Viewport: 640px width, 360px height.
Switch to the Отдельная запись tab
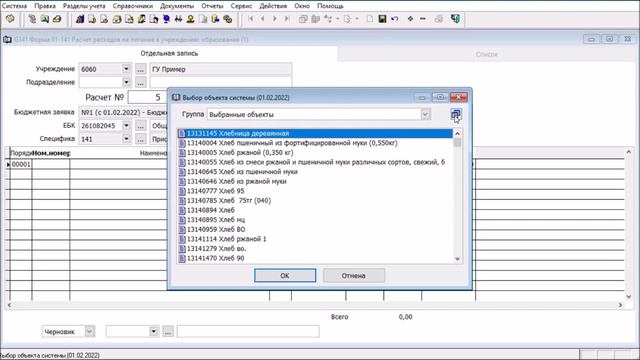click(x=169, y=53)
